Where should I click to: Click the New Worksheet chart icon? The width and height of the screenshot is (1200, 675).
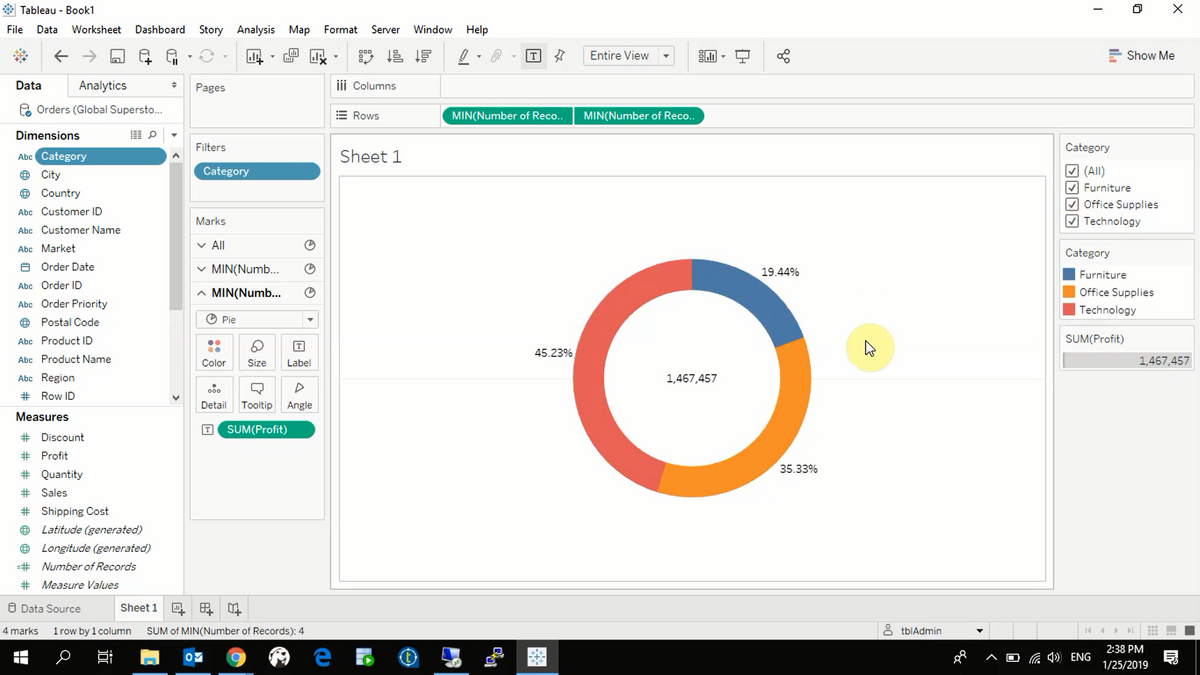point(254,56)
